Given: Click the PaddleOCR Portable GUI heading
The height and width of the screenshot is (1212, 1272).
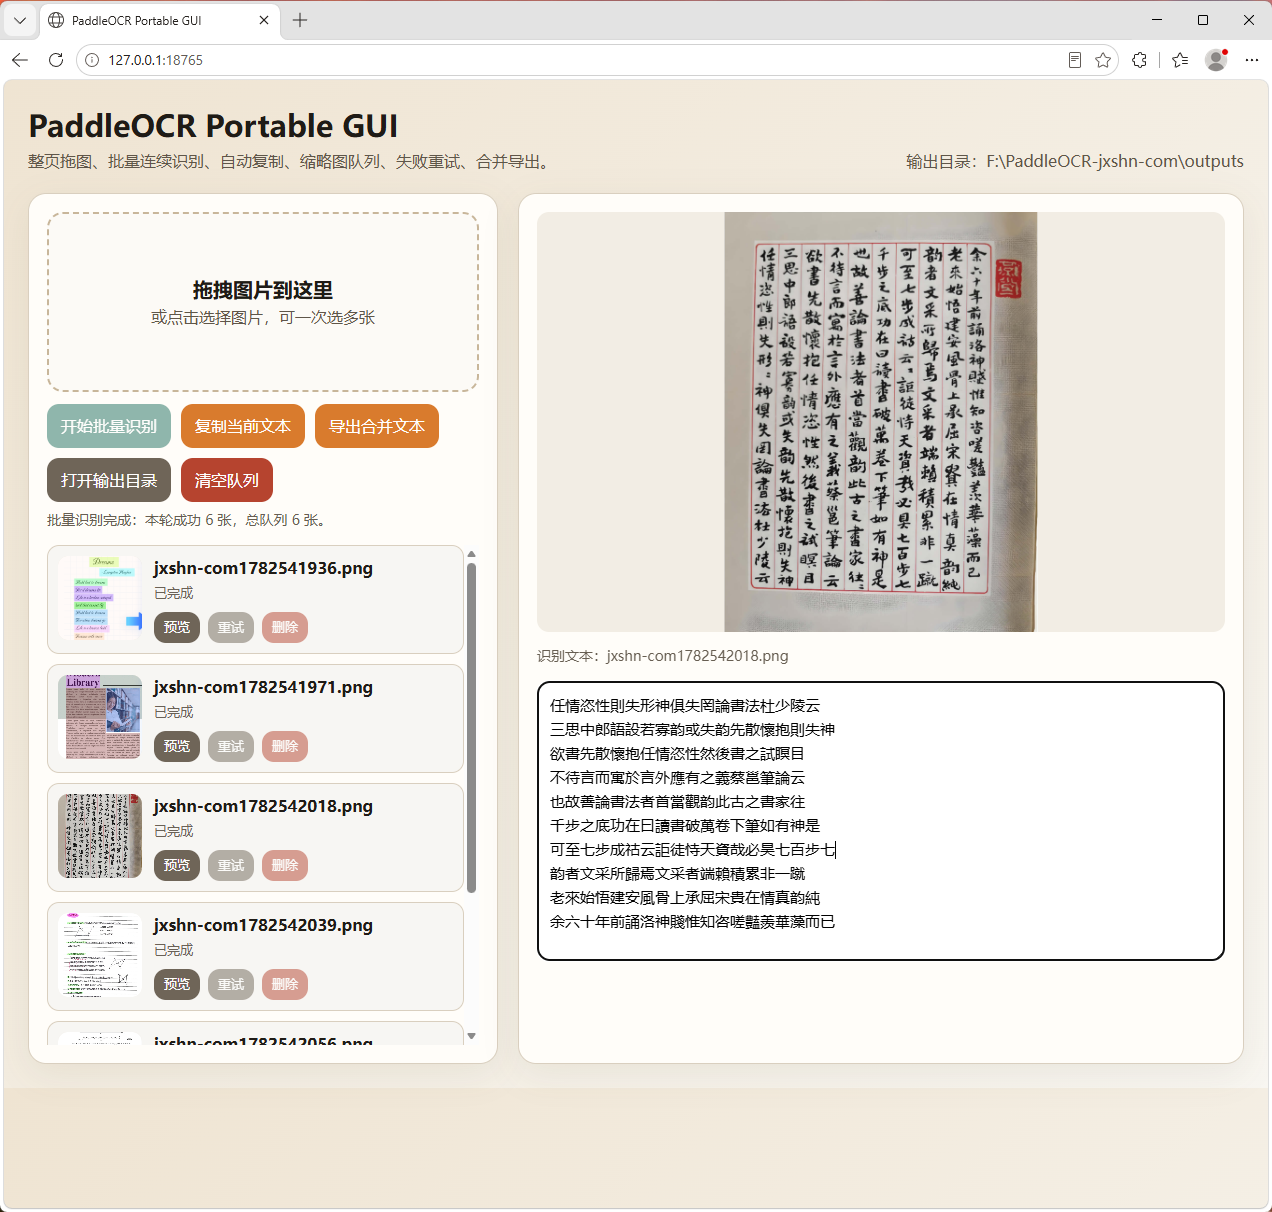Looking at the screenshot, I should pyautogui.click(x=213, y=126).
